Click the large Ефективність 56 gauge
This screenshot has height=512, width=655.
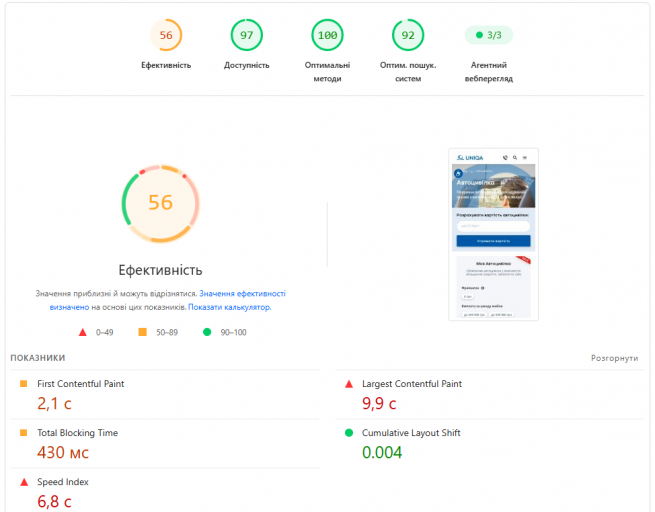click(x=160, y=203)
